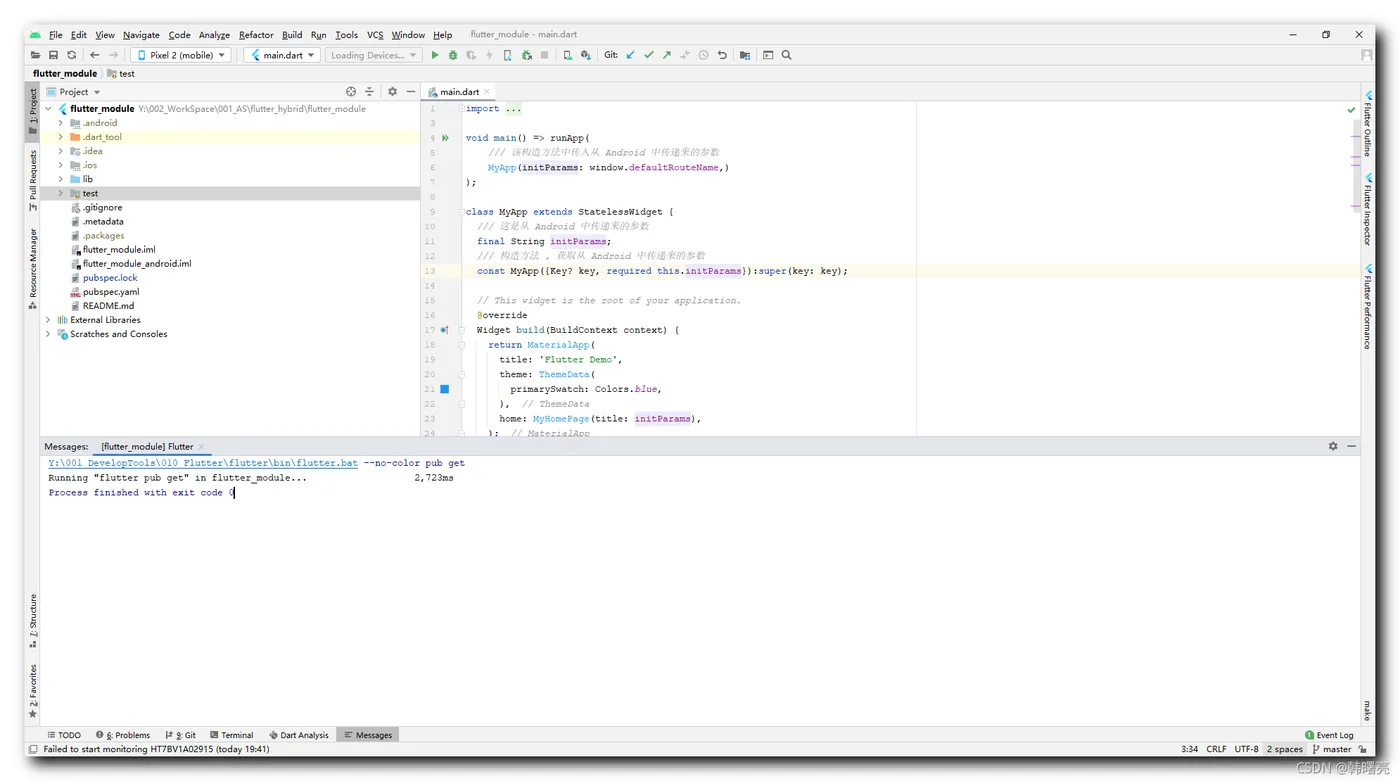
Task: Open the Loading Devices dropdown
Action: [x=373, y=55]
